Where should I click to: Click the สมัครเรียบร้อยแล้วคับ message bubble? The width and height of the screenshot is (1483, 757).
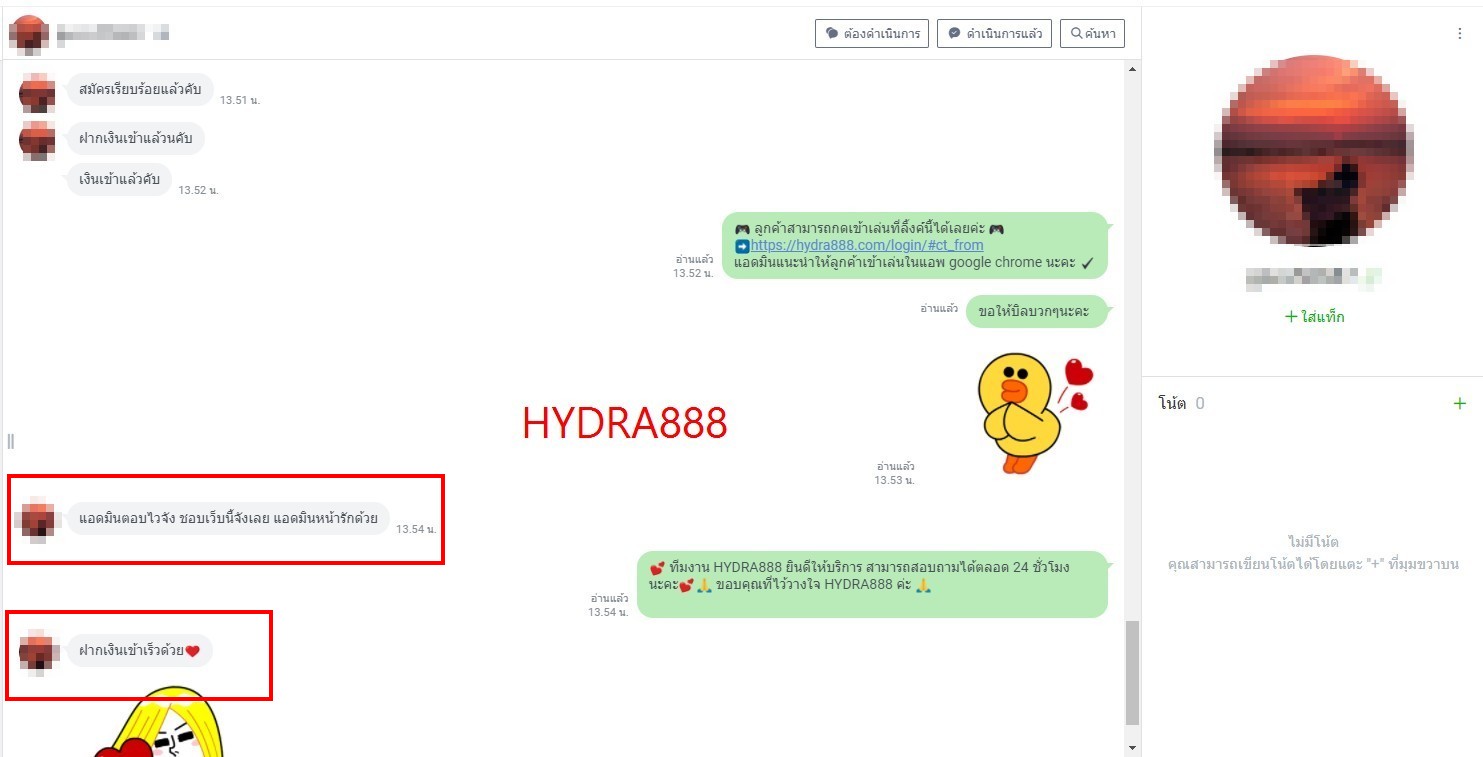[x=140, y=90]
